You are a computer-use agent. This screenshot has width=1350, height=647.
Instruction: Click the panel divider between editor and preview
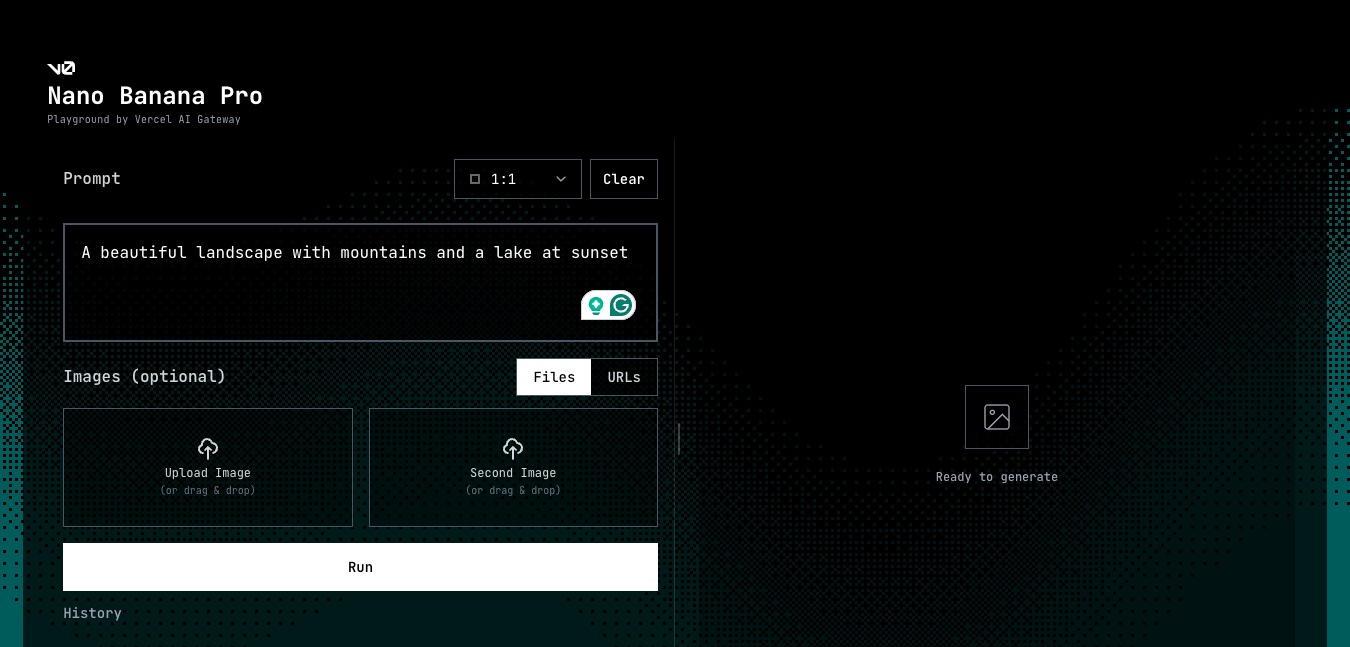pos(678,439)
